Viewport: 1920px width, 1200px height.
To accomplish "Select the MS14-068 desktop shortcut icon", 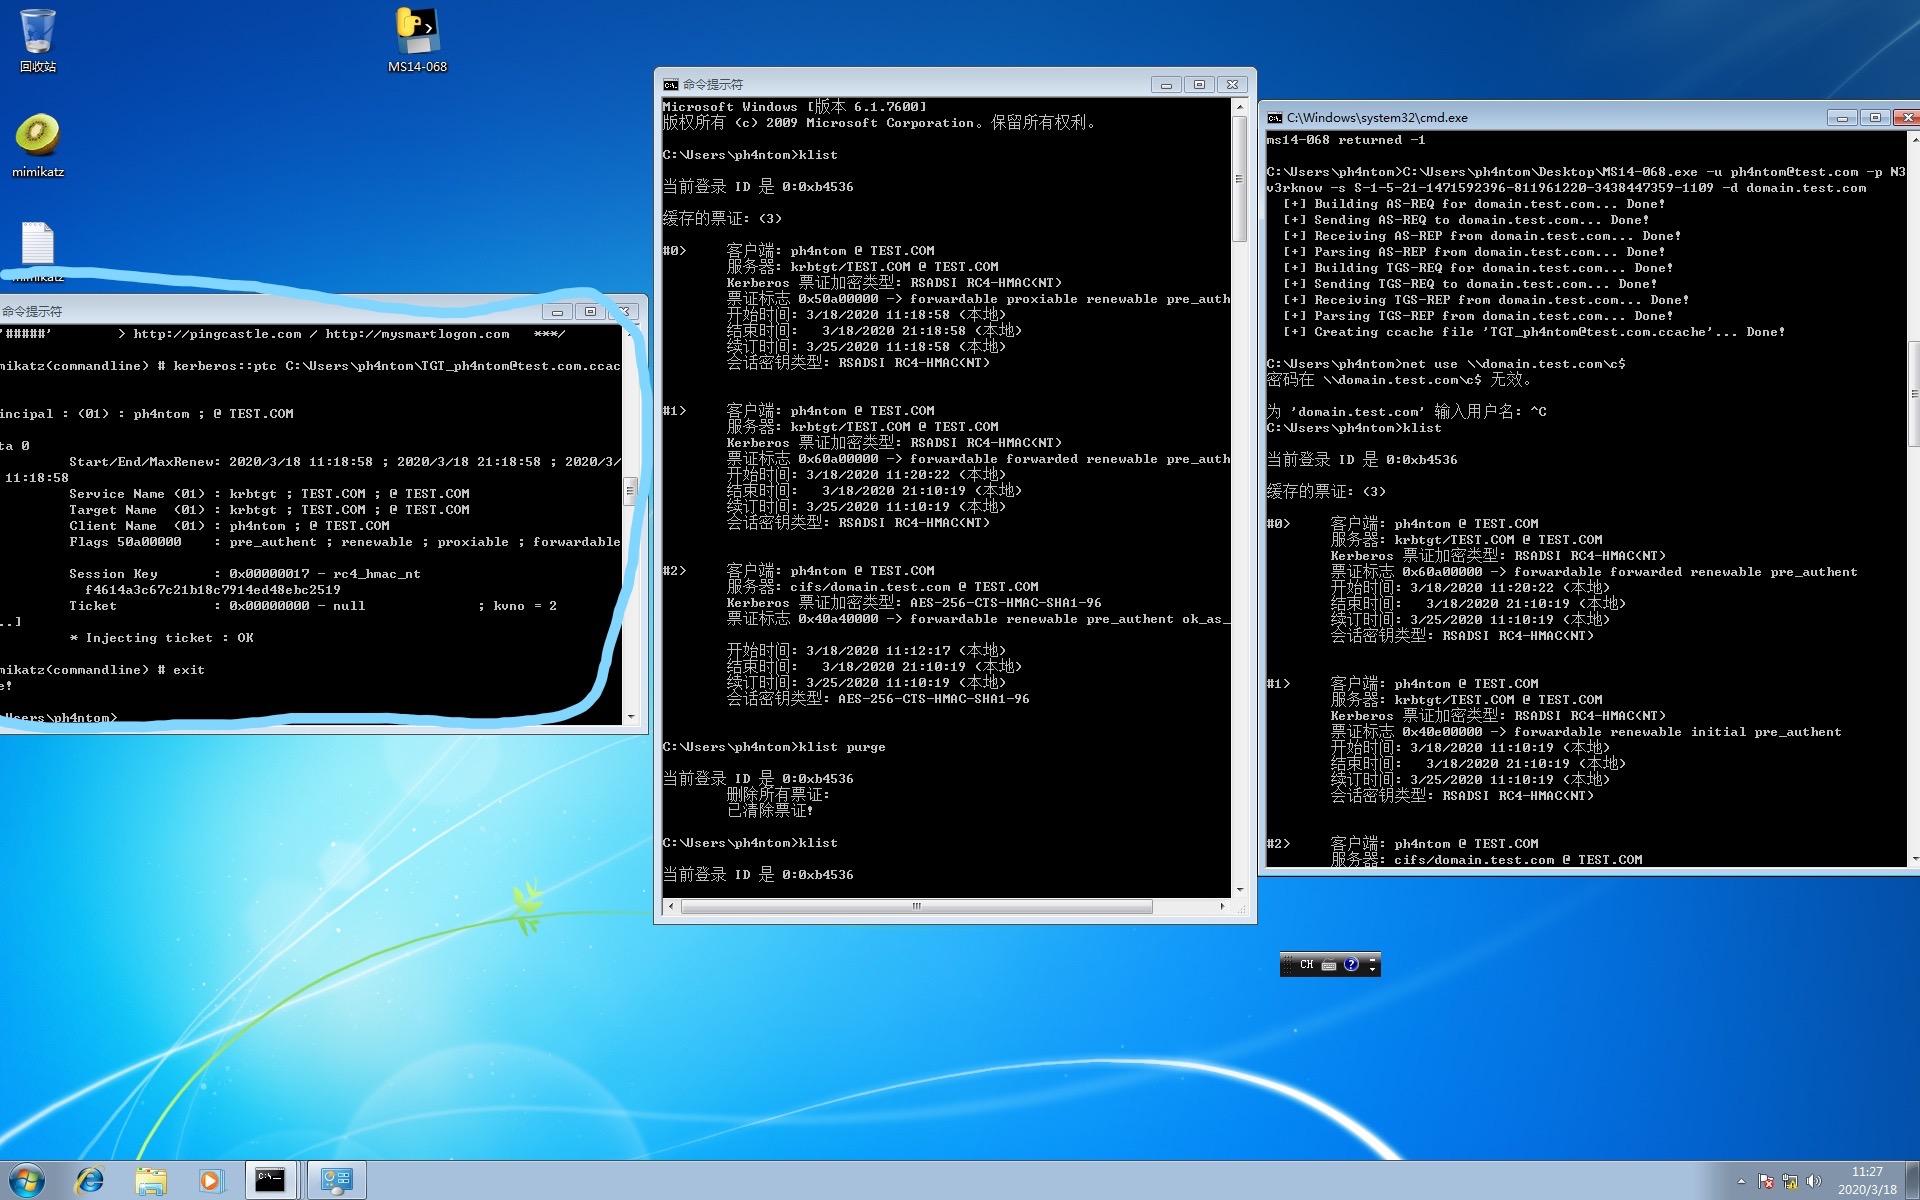I will pos(417,40).
